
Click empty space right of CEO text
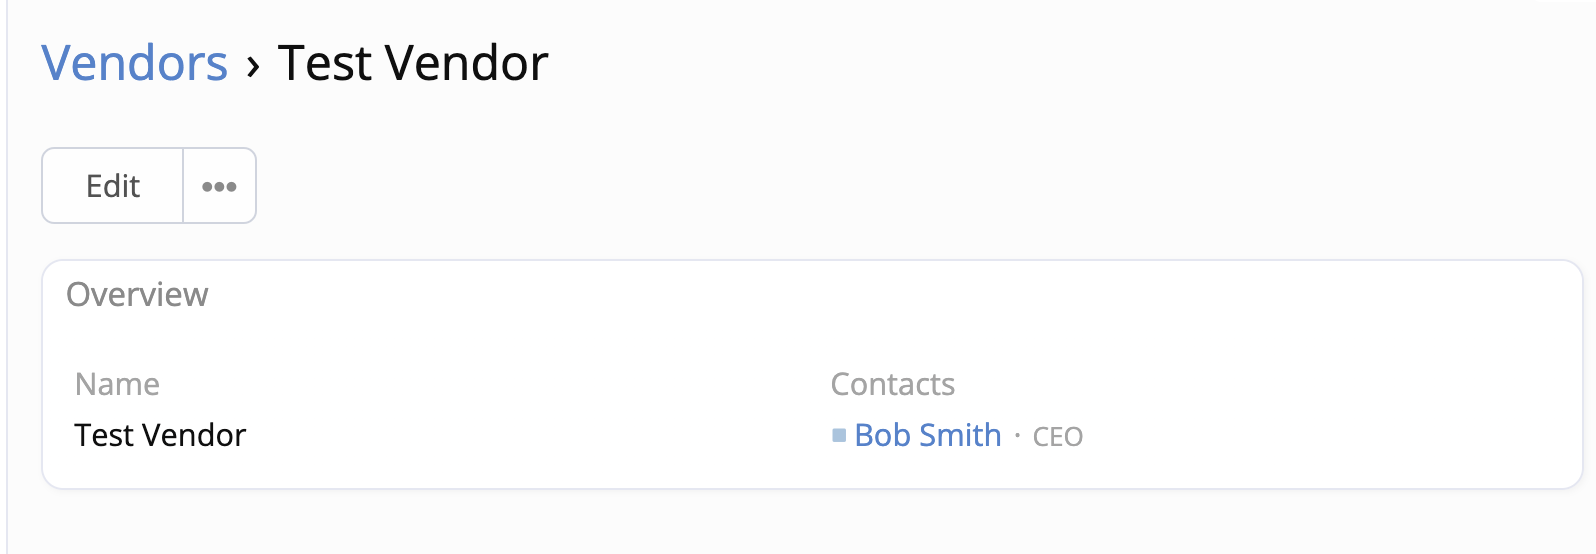1300,436
